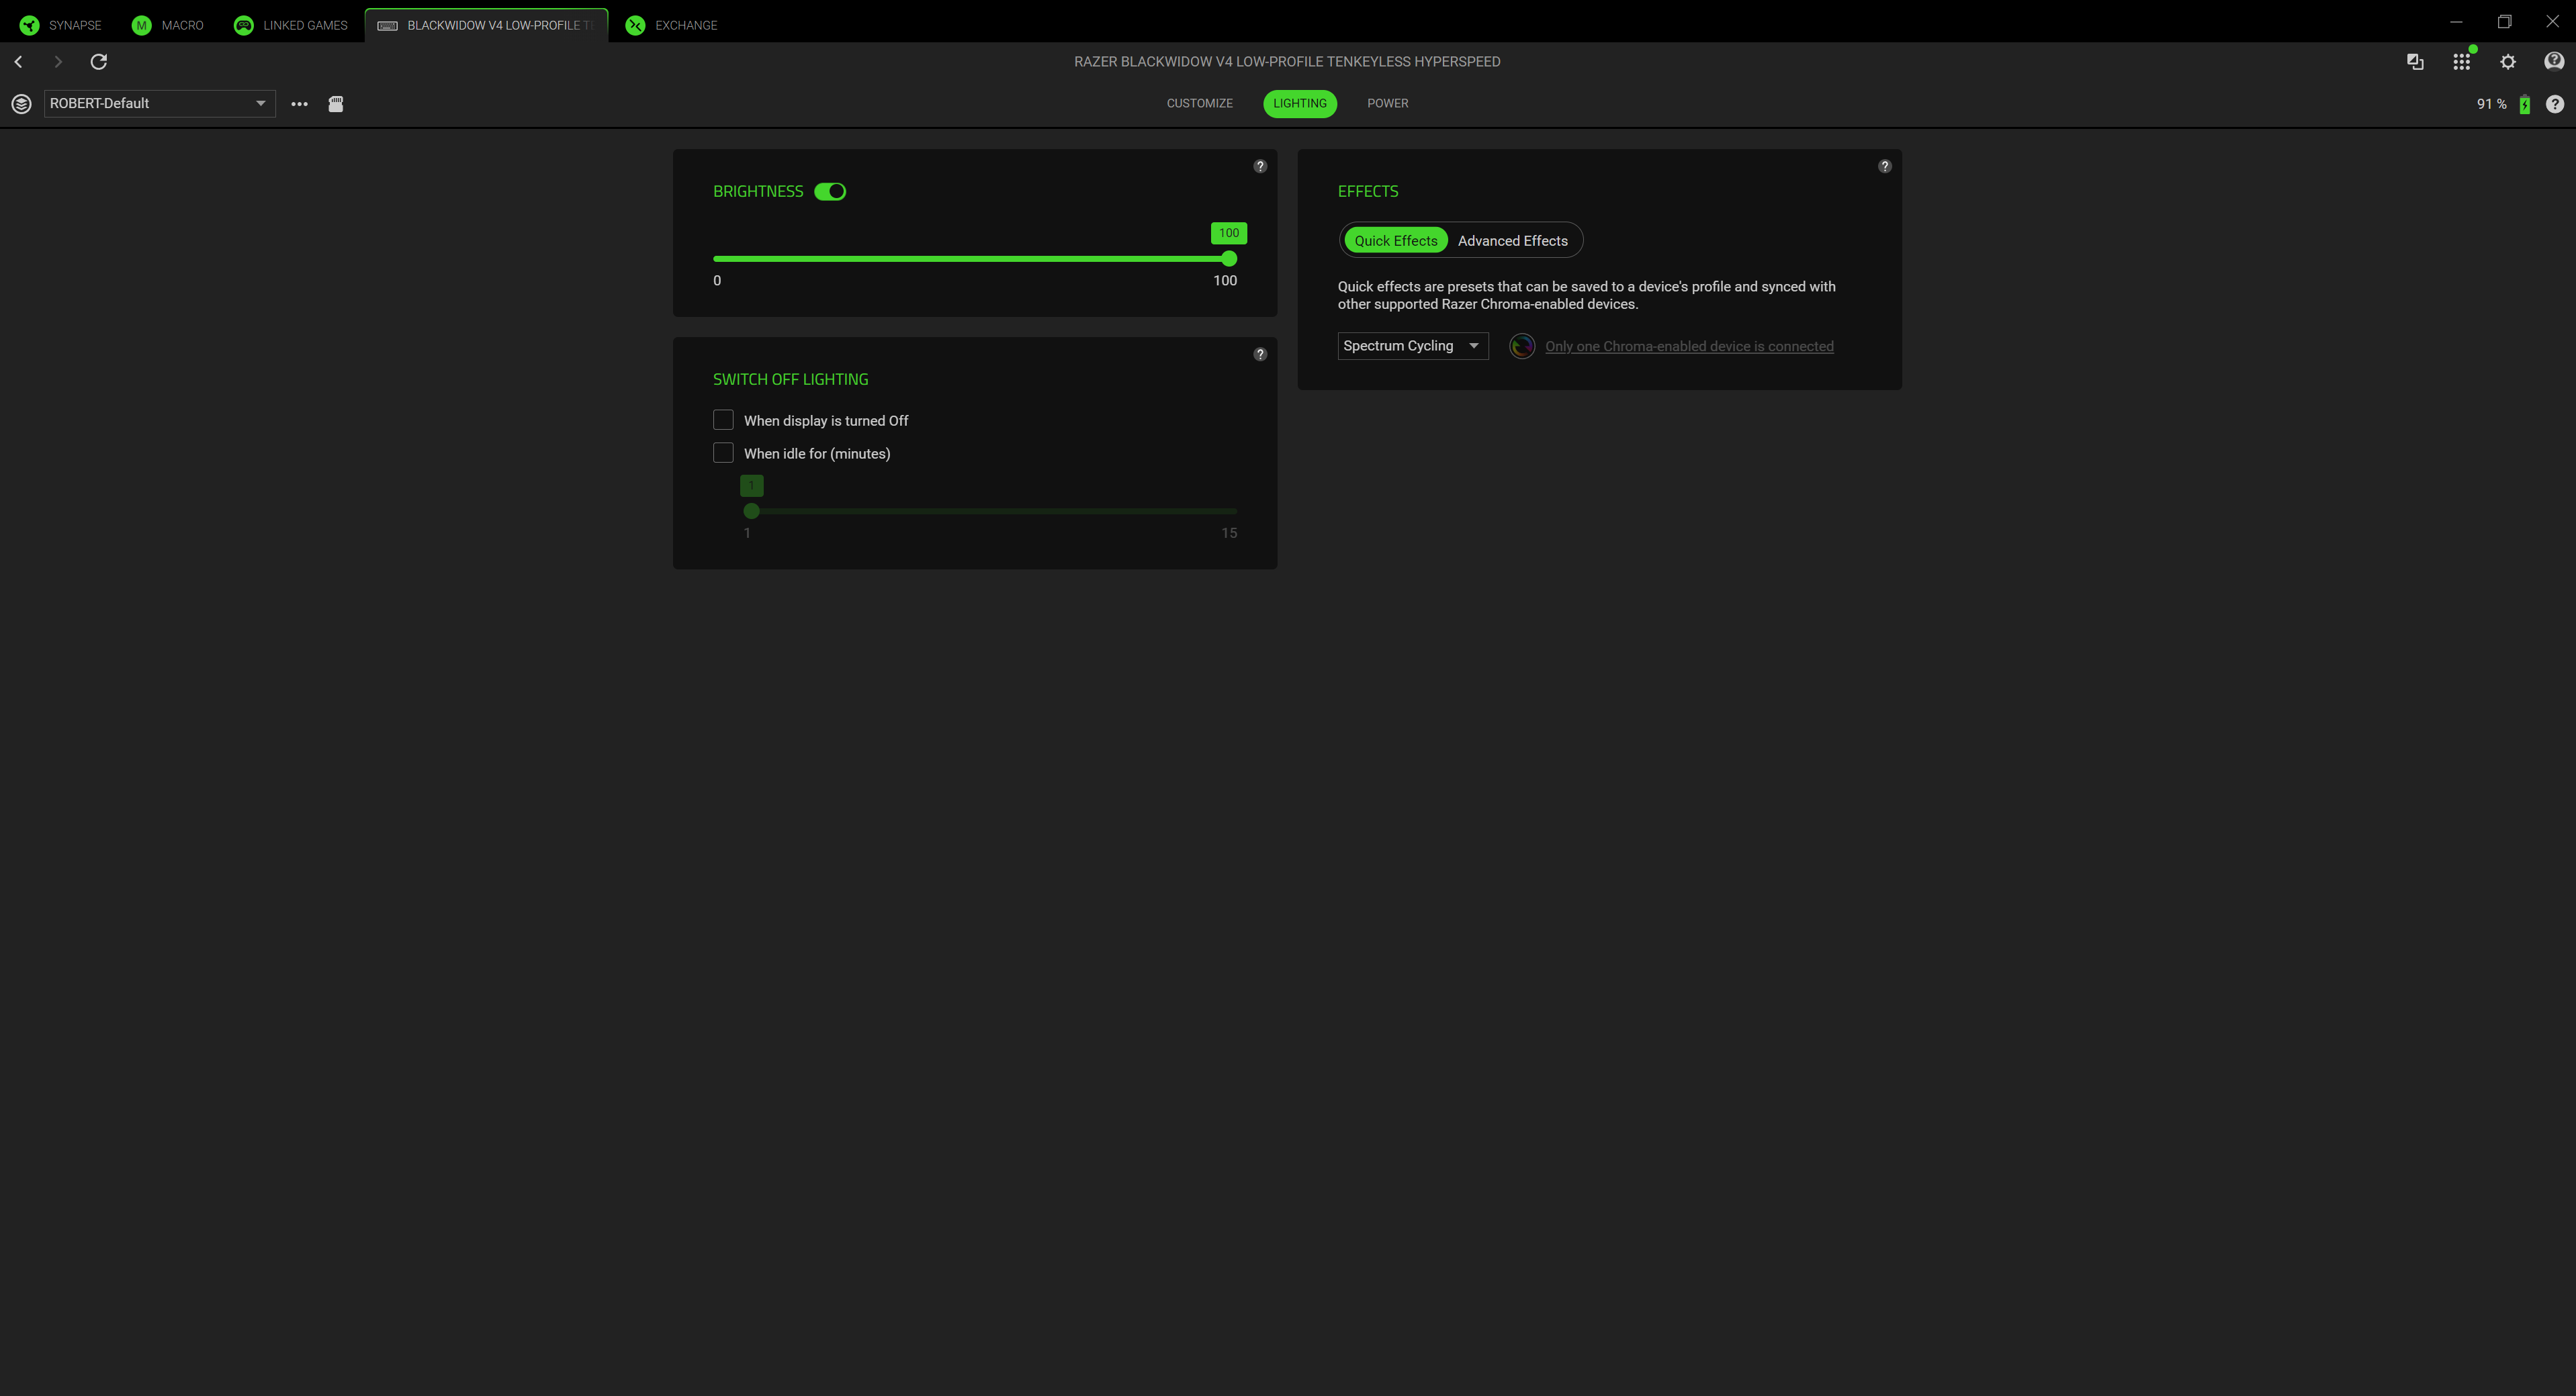2576x1396 pixels.
Task: Check "When display is turned Off"
Action: point(723,420)
